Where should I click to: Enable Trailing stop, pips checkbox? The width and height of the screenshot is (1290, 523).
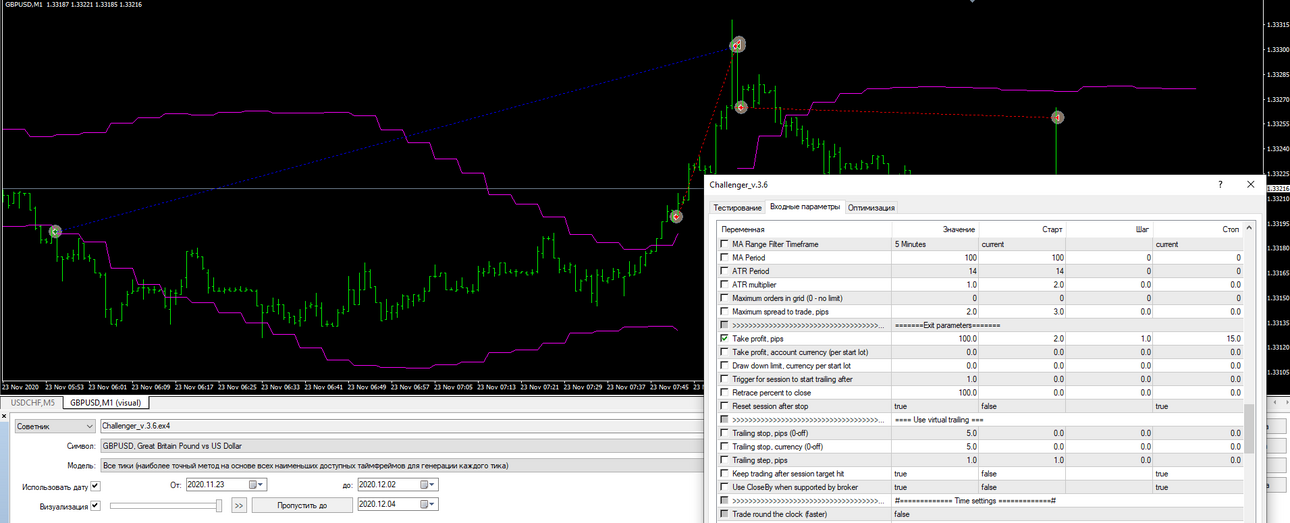click(x=724, y=433)
